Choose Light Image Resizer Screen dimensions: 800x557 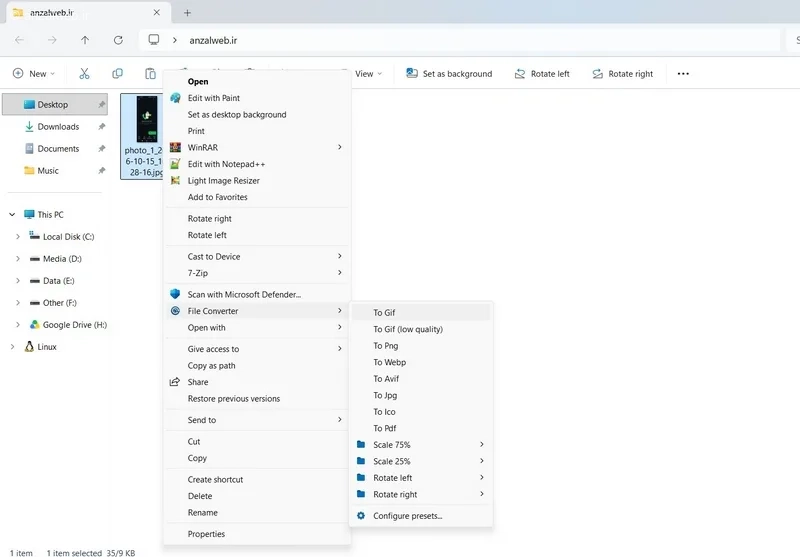257,181
